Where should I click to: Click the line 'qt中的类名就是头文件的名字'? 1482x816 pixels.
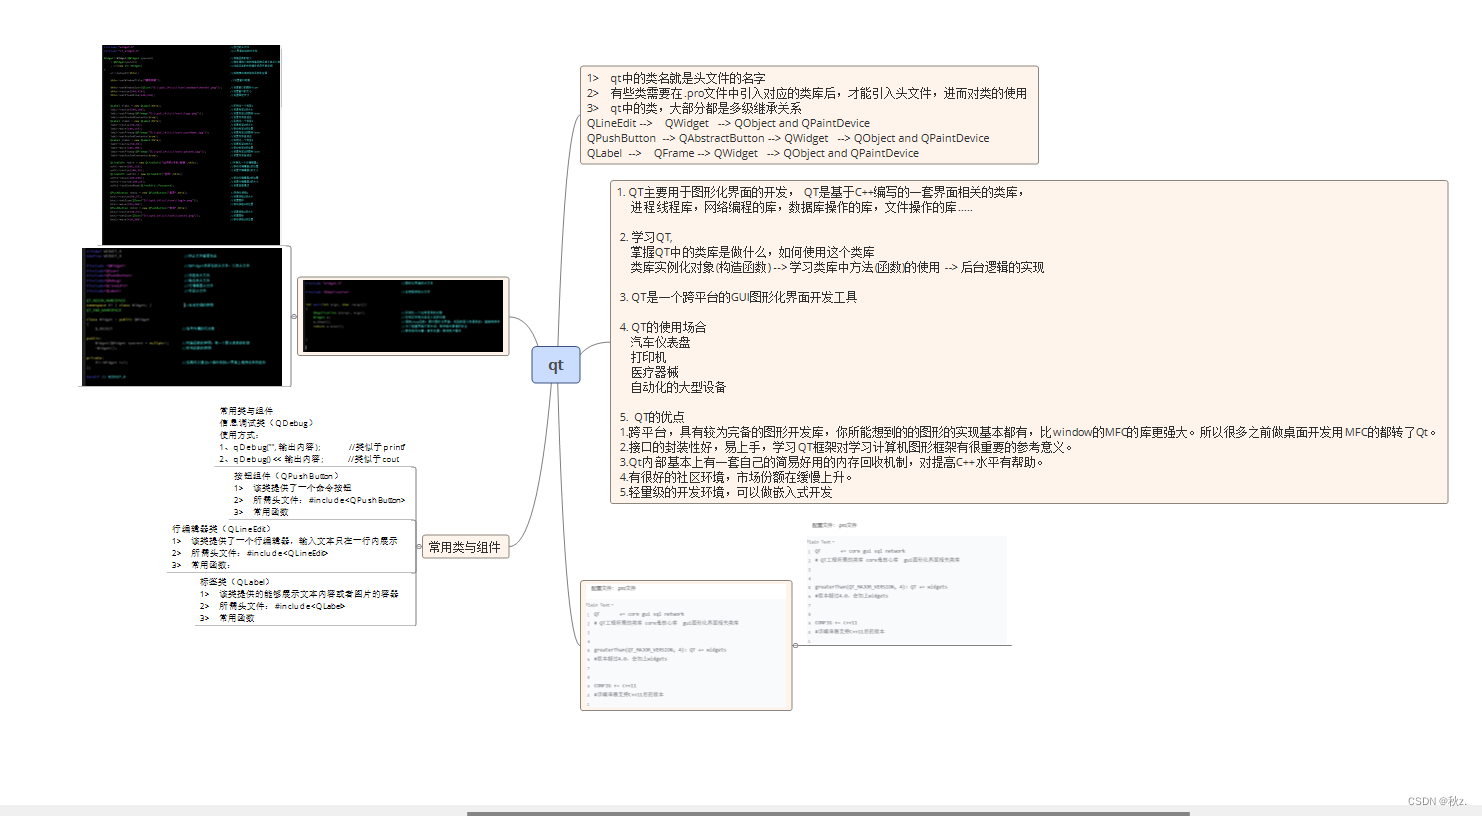[x=676, y=78]
